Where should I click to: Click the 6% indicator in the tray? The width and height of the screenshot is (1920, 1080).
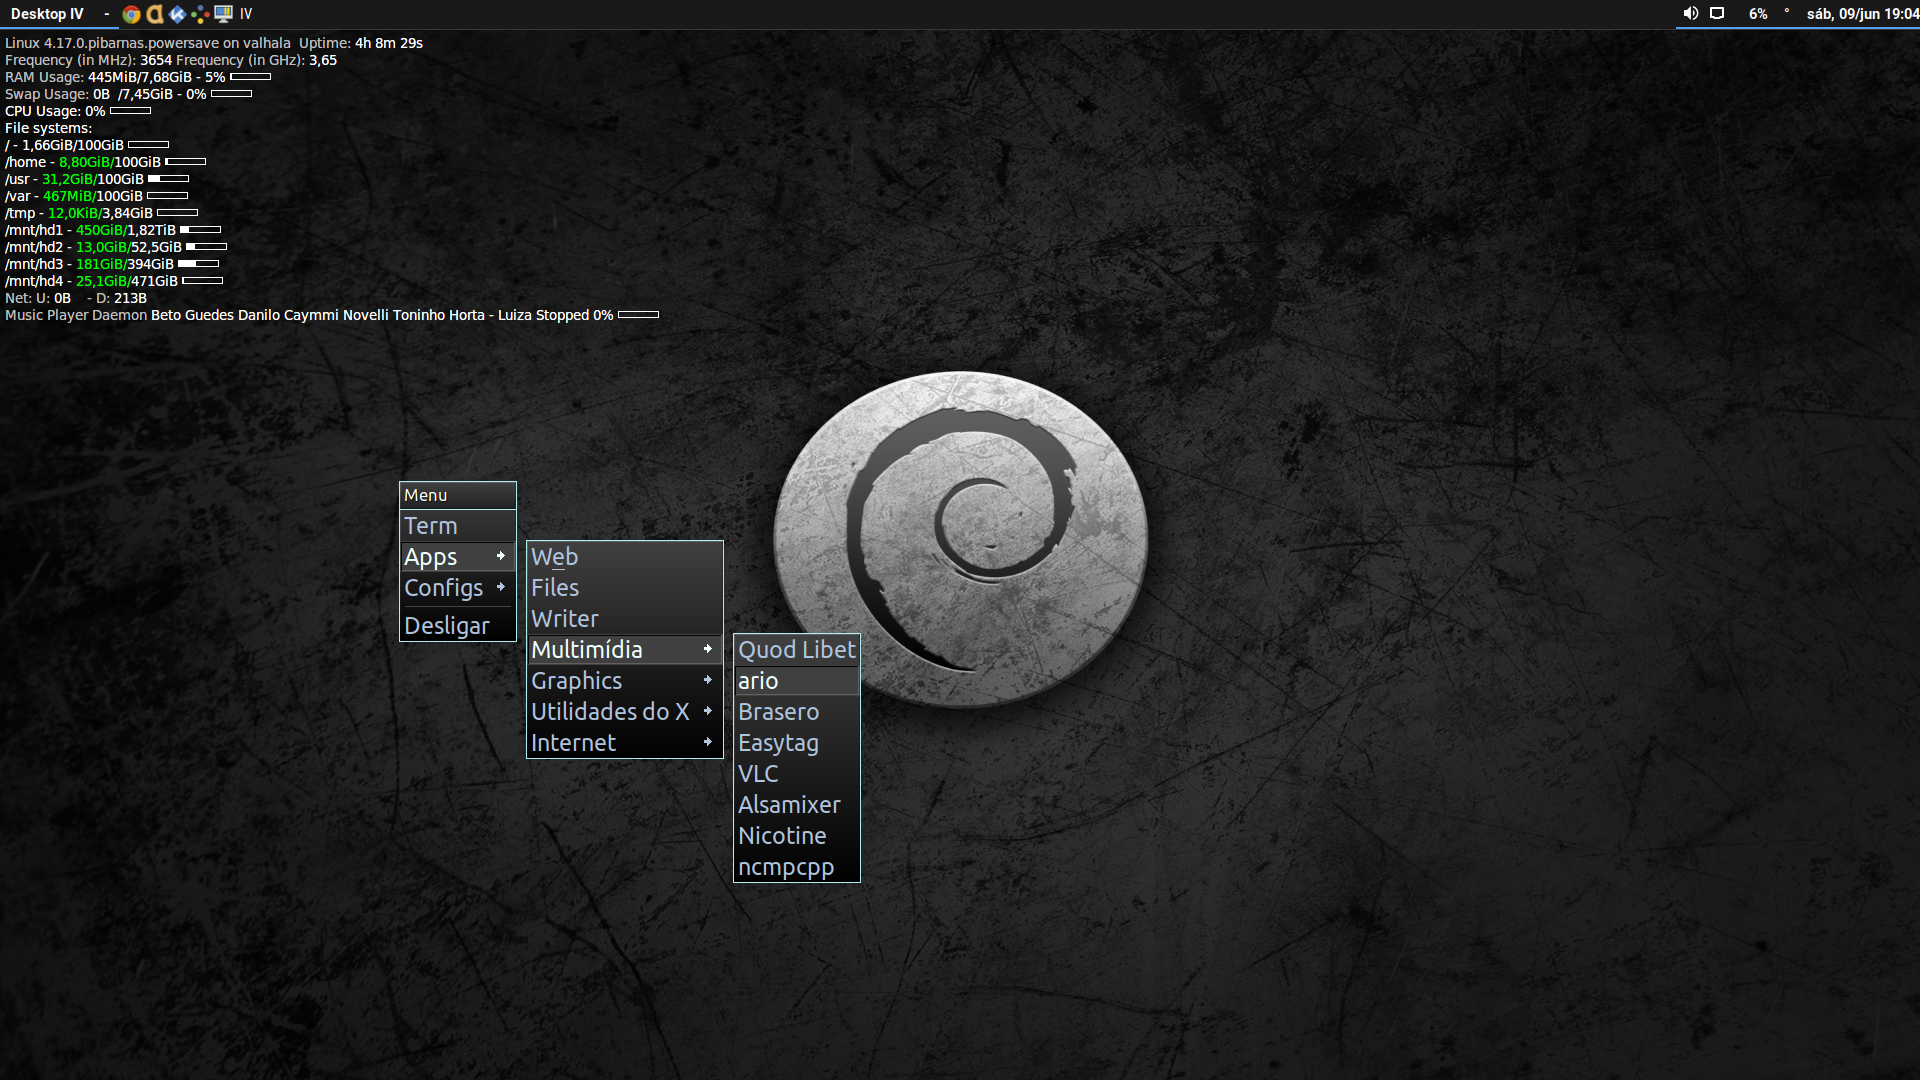pyautogui.click(x=1758, y=14)
